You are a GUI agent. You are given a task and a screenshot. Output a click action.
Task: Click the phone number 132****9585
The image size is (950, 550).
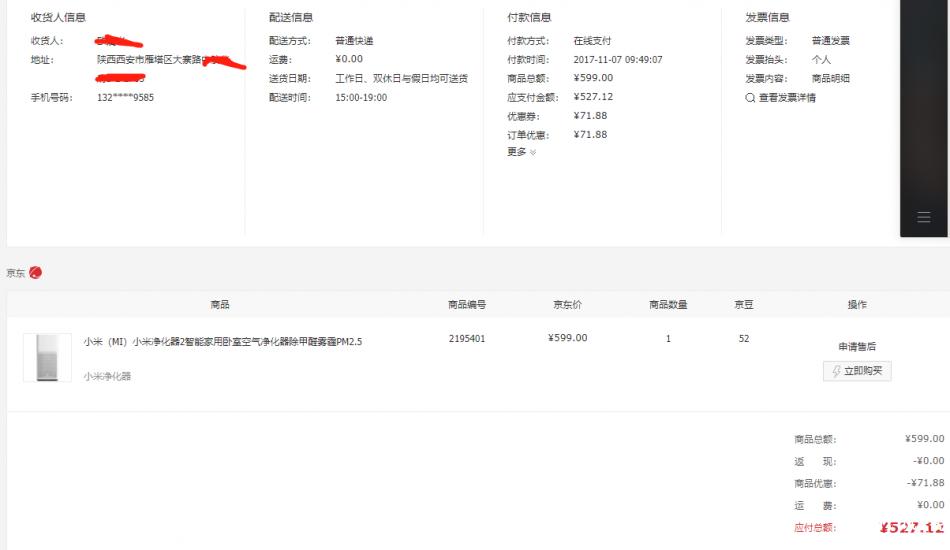(125, 98)
